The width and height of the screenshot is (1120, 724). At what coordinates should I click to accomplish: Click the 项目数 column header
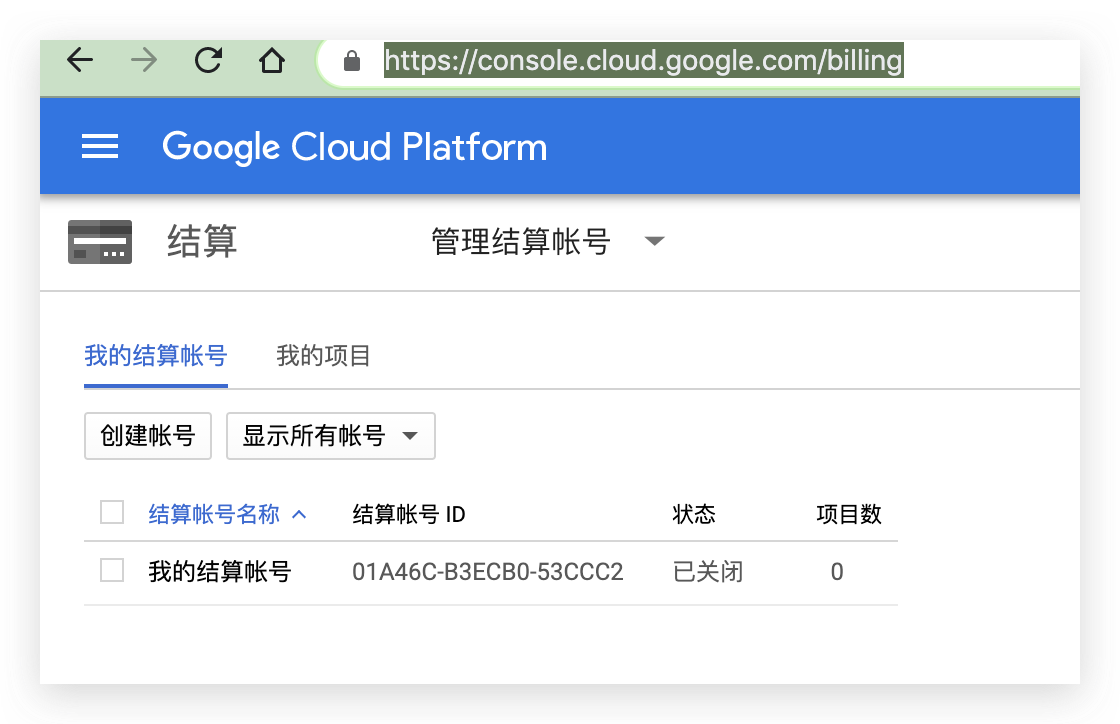[x=849, y=514]
